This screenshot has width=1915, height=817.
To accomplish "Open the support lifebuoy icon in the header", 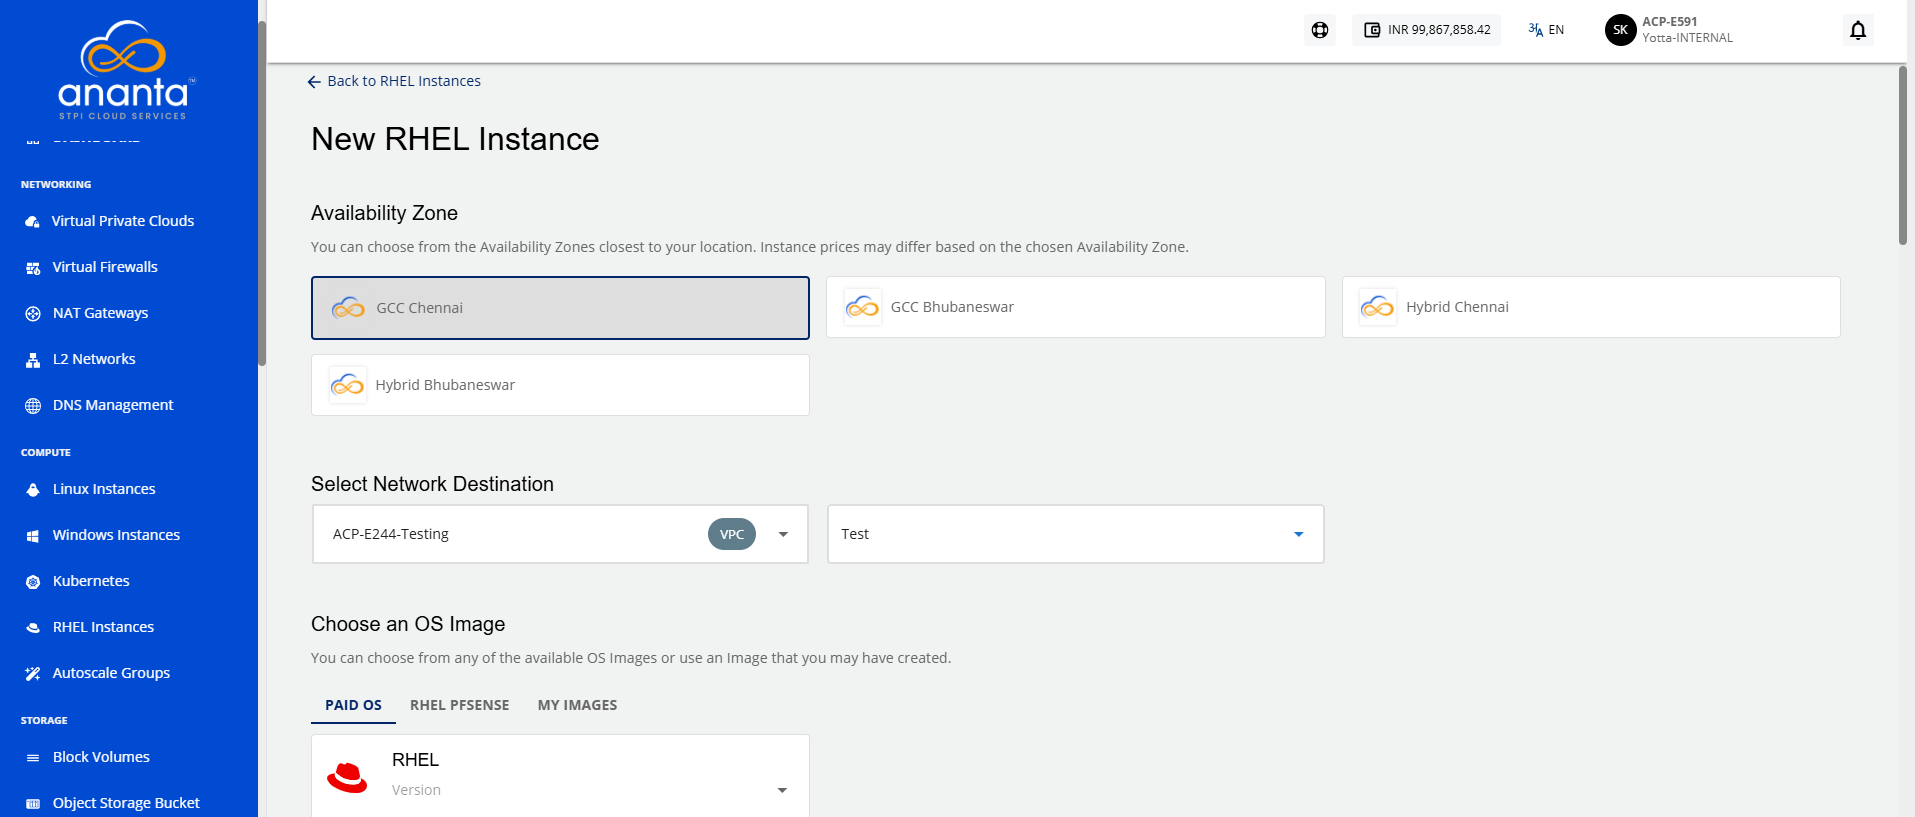I will pyautogui.click(x=1320, y=30).
